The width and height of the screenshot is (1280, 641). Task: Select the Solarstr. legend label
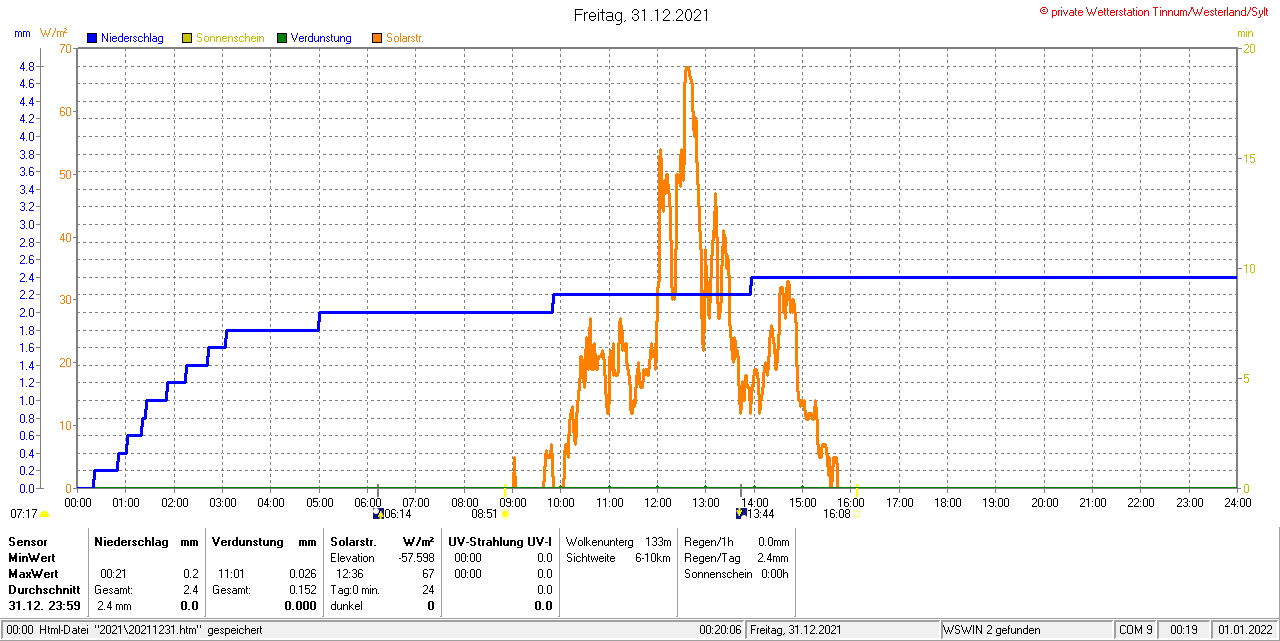(x=405, y=38)
